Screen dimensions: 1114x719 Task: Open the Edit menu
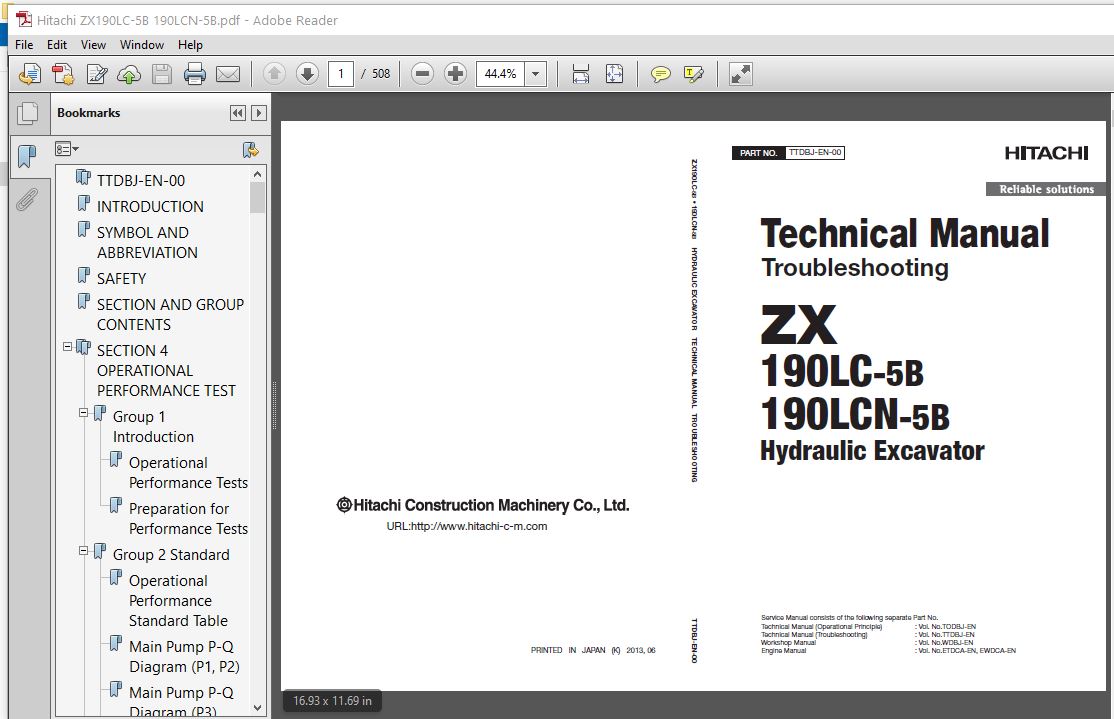[57, 45]
